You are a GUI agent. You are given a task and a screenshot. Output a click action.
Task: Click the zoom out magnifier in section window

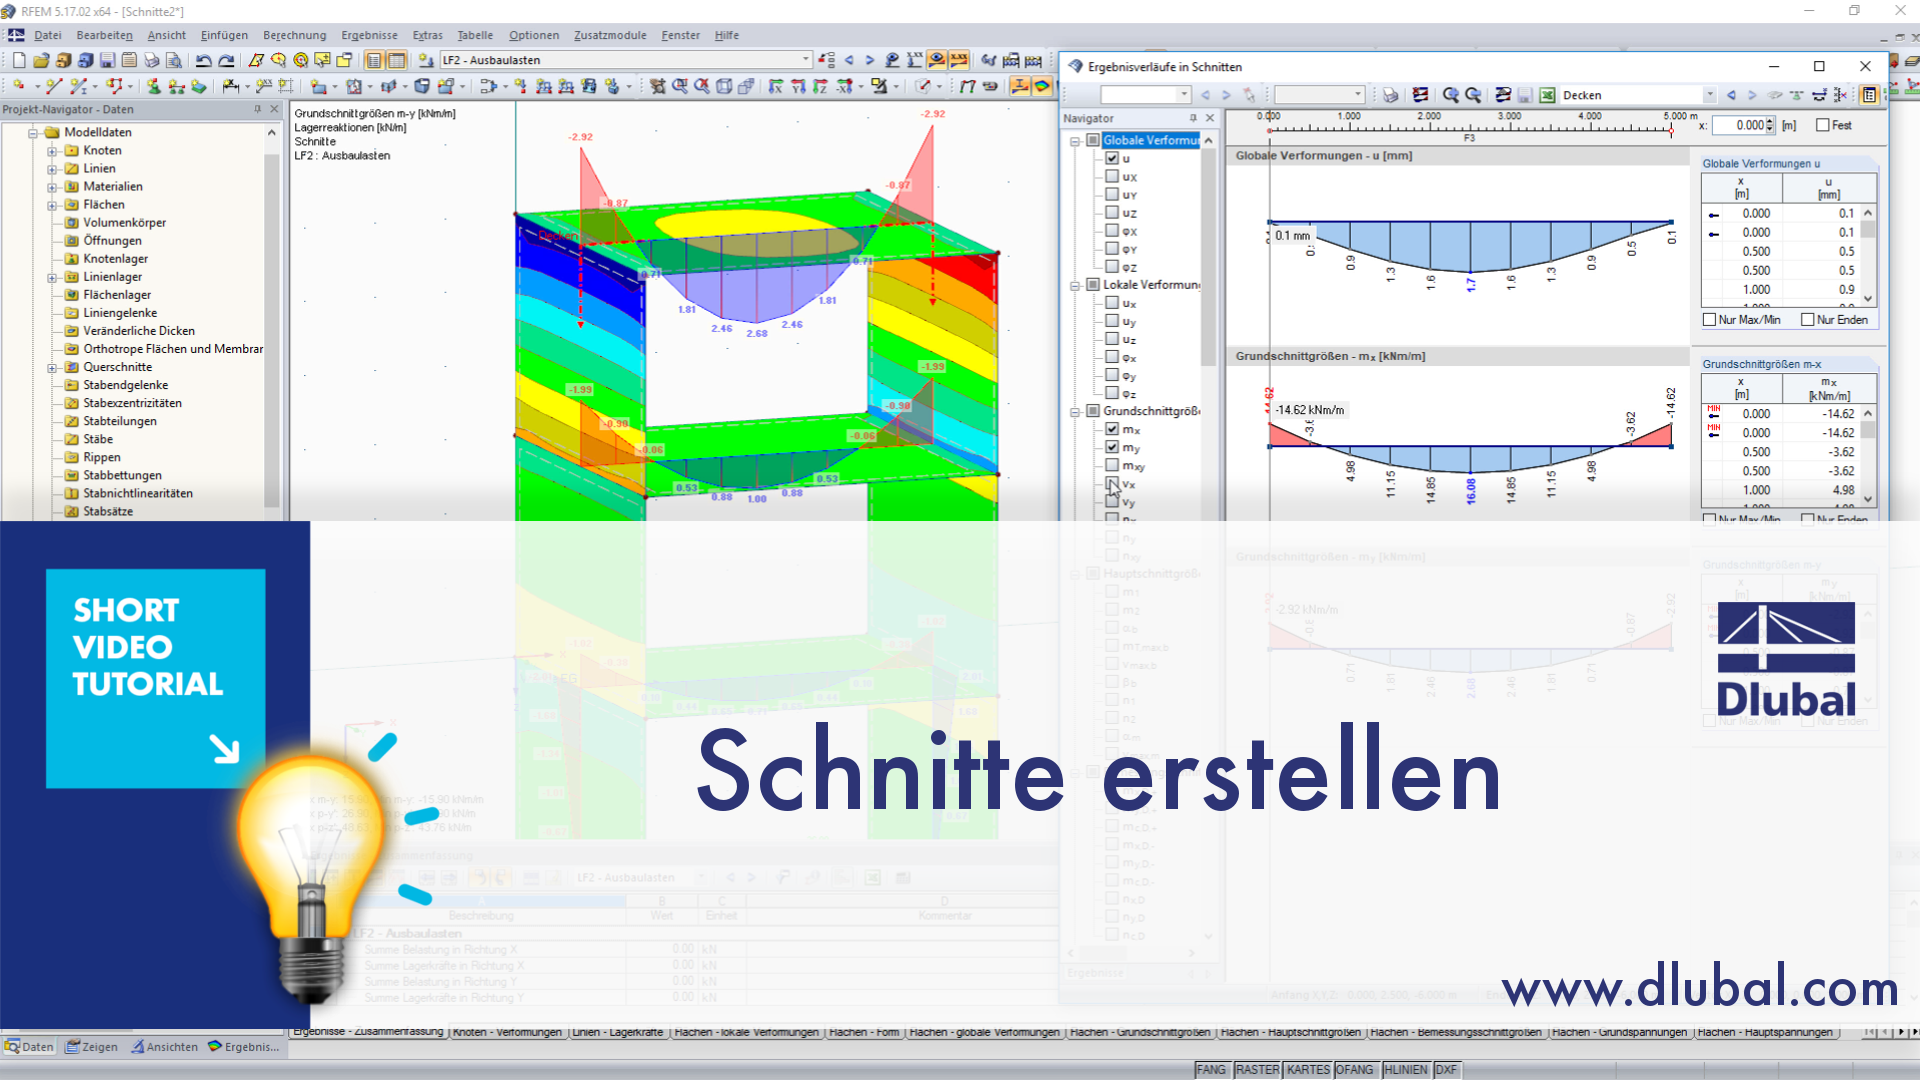[1473, 95]
